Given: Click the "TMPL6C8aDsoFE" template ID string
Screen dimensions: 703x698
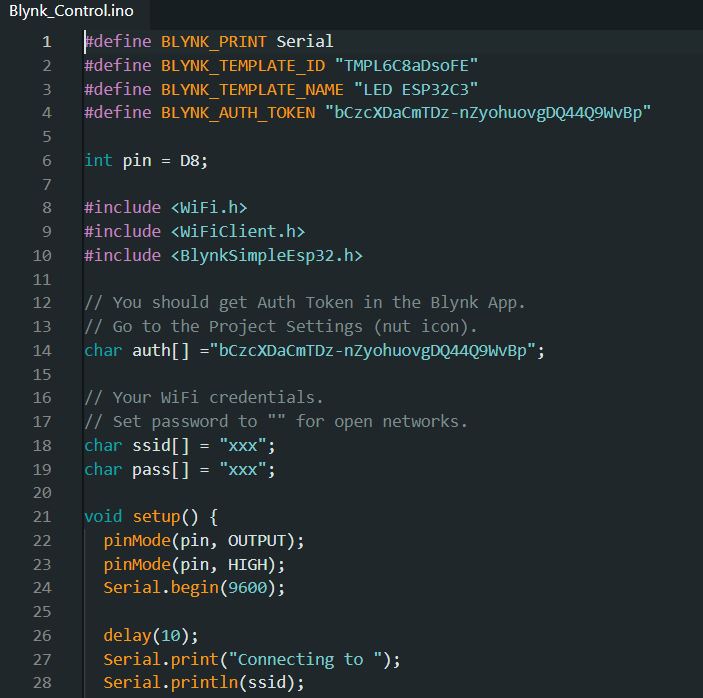Looking at the screenshot, I should [x=407, y=65].
